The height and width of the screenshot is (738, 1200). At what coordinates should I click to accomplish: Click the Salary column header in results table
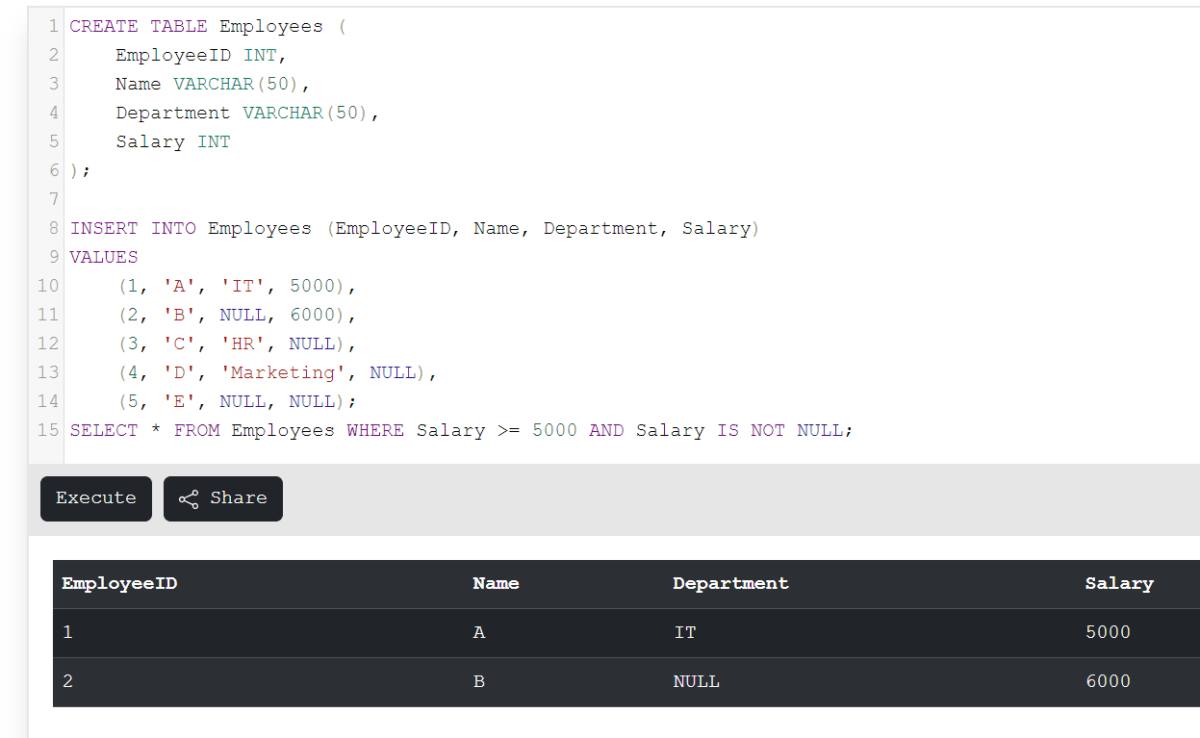pos(1119,583)
